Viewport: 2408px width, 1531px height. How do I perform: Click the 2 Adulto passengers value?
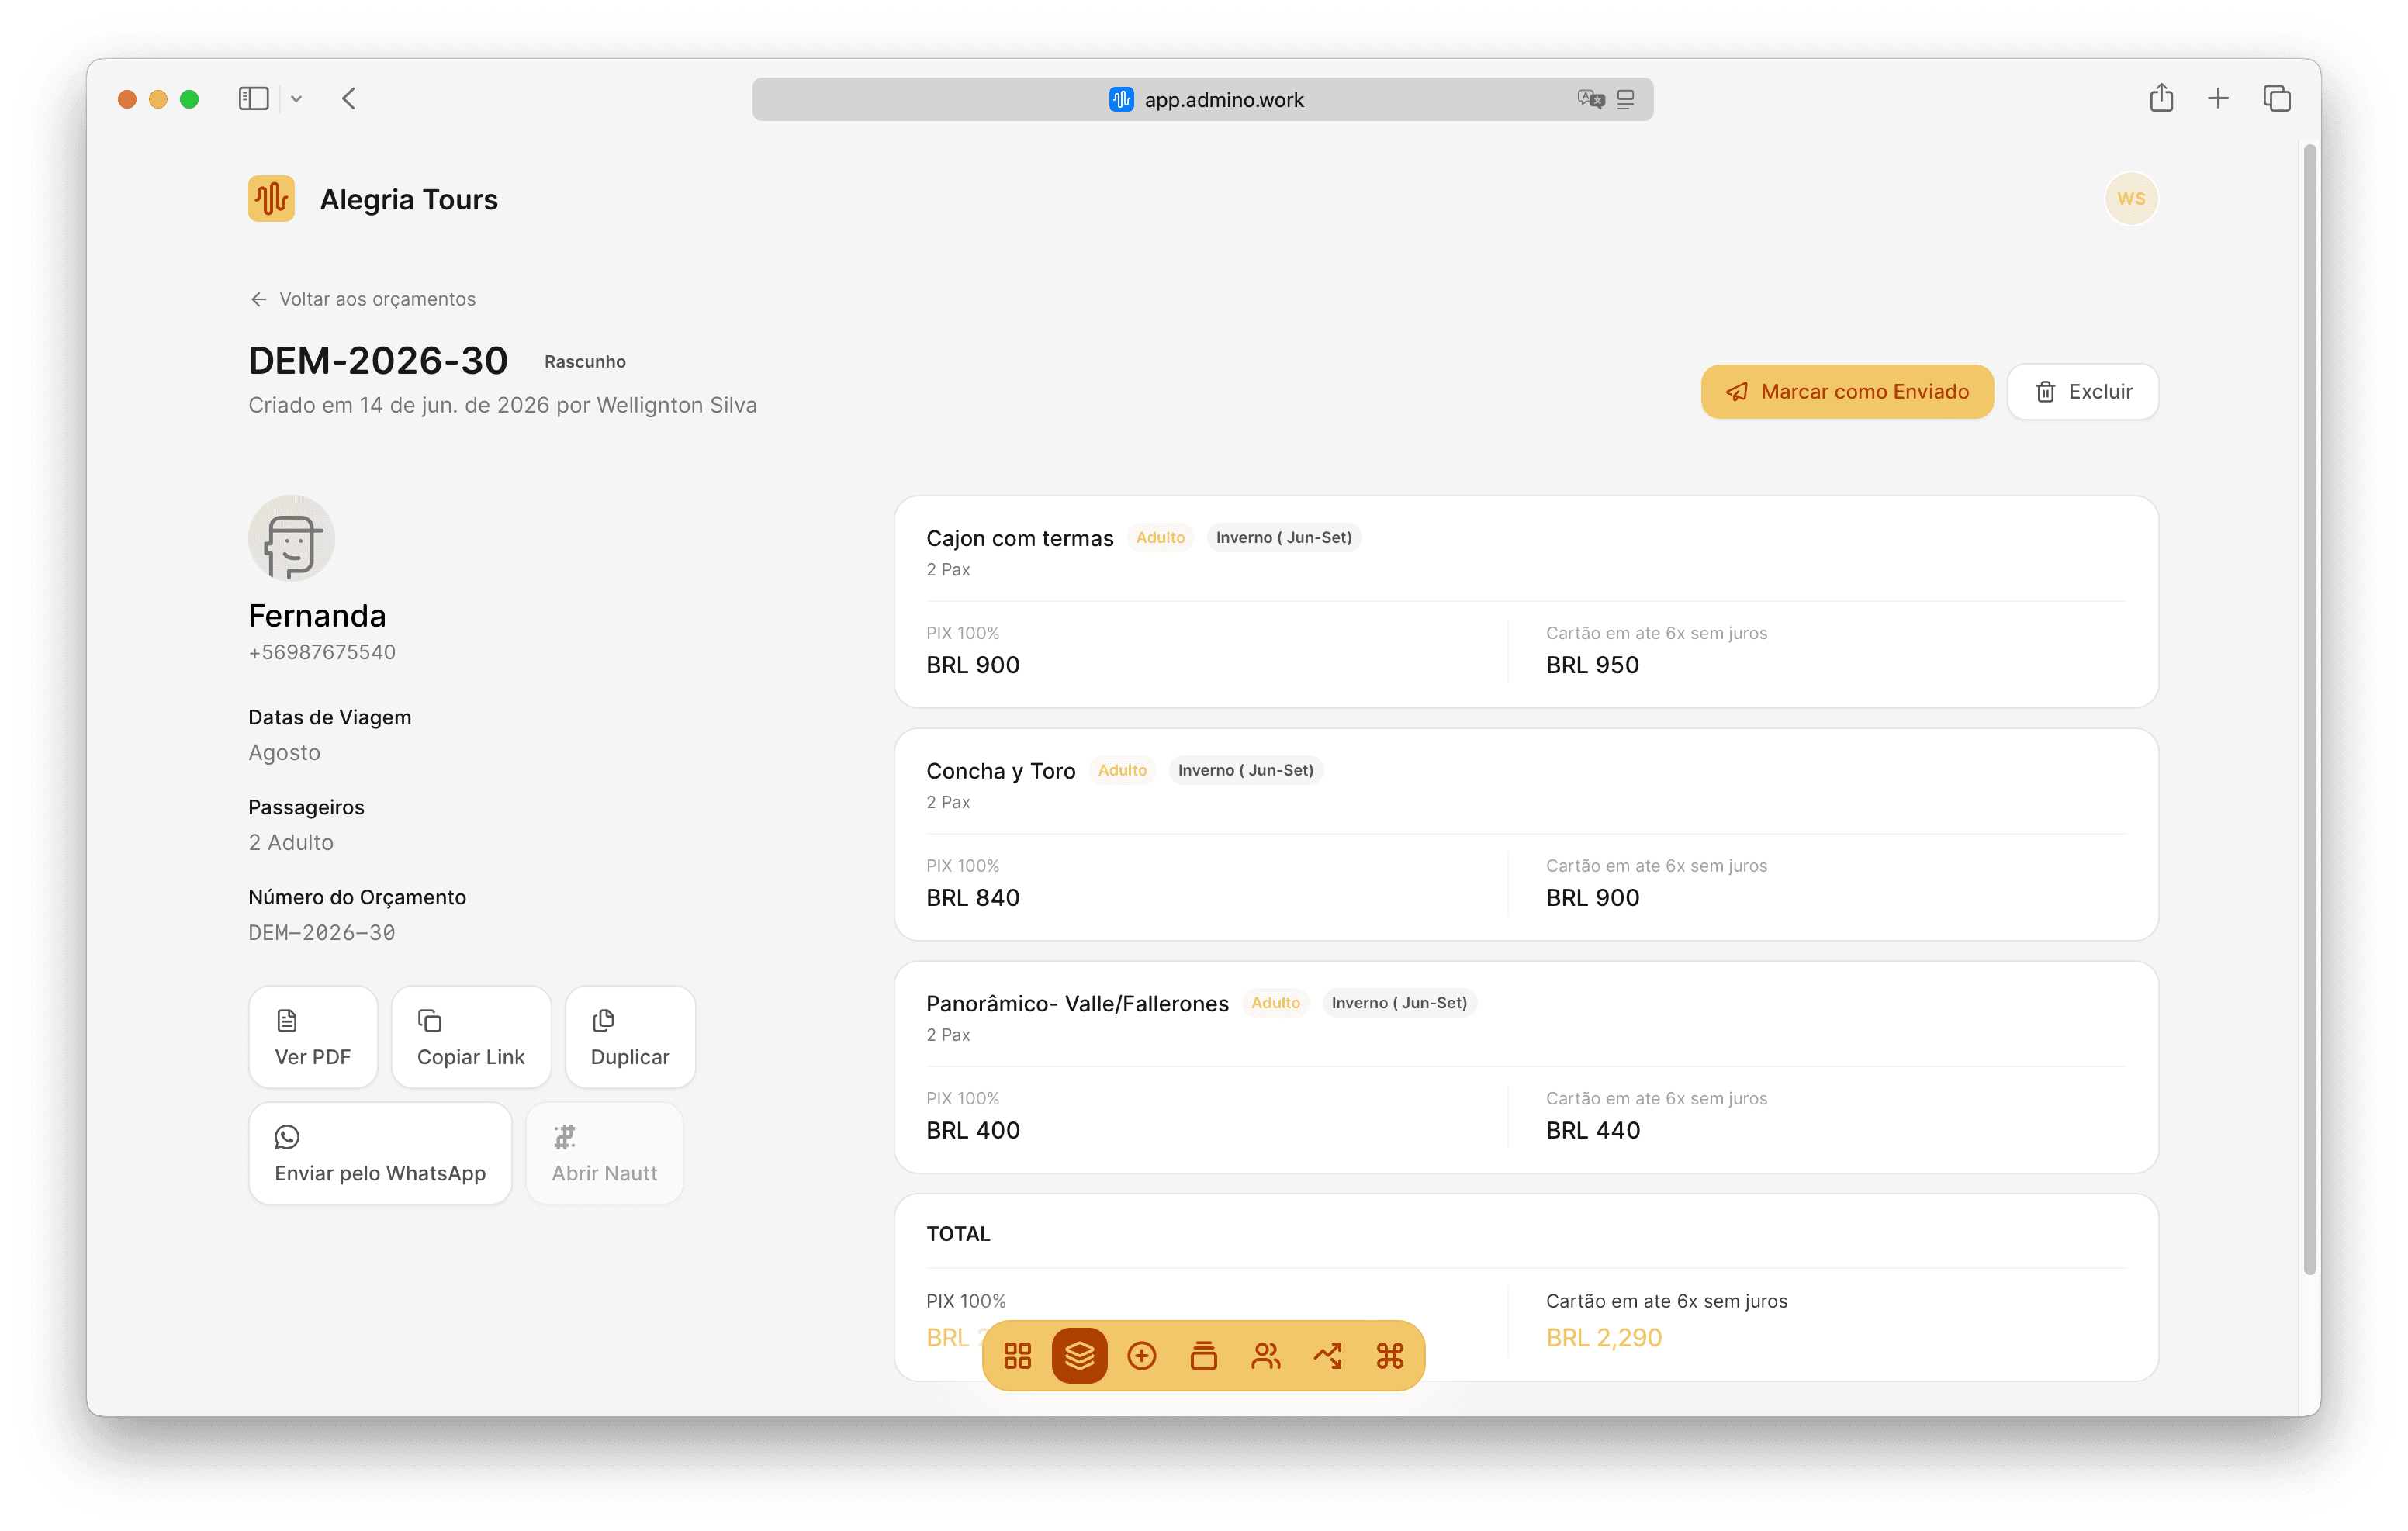[290, 842]
